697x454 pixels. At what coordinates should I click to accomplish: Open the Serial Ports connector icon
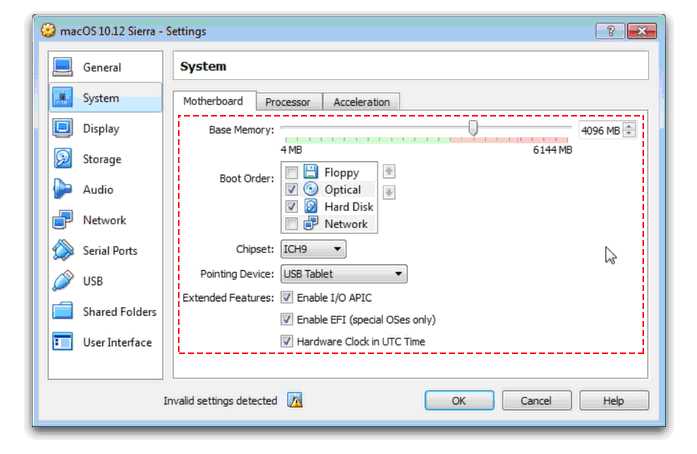(x=63, y=250)
